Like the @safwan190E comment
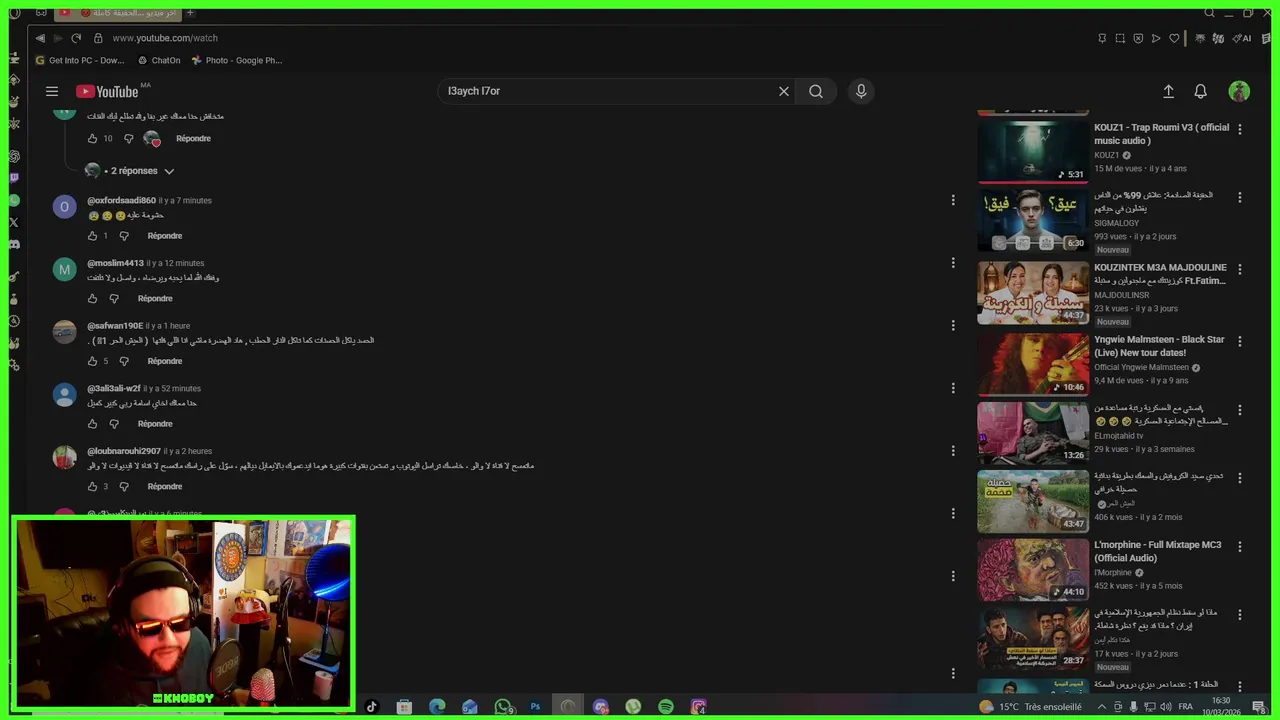Viewport: 1280px width, 720px height. pyautogui.click(x=92, y=361)
